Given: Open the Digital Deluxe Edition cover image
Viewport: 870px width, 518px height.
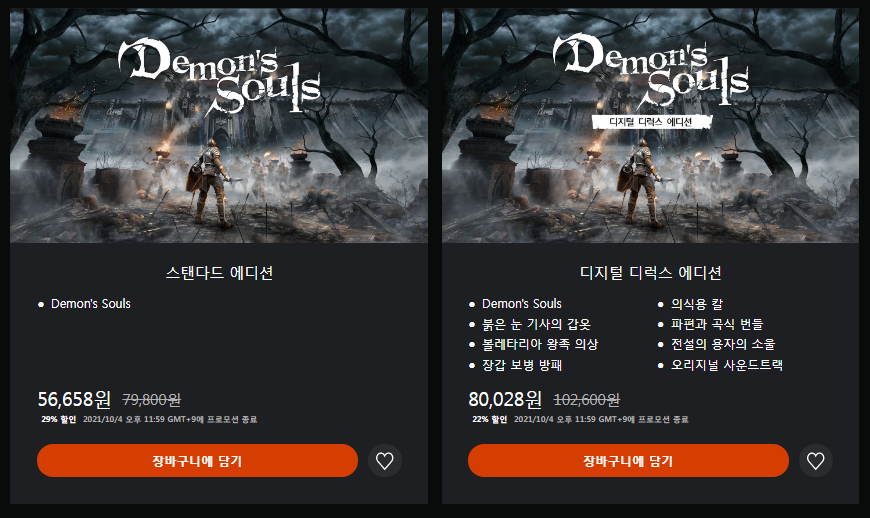Looking at the screenshot, I should tap(650, 125).
